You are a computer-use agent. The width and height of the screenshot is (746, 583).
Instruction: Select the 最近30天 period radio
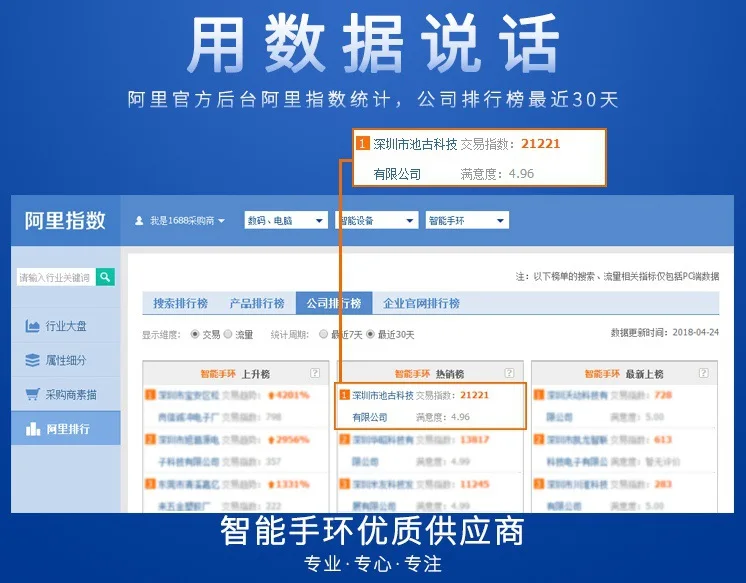click(x=370, y=334)
